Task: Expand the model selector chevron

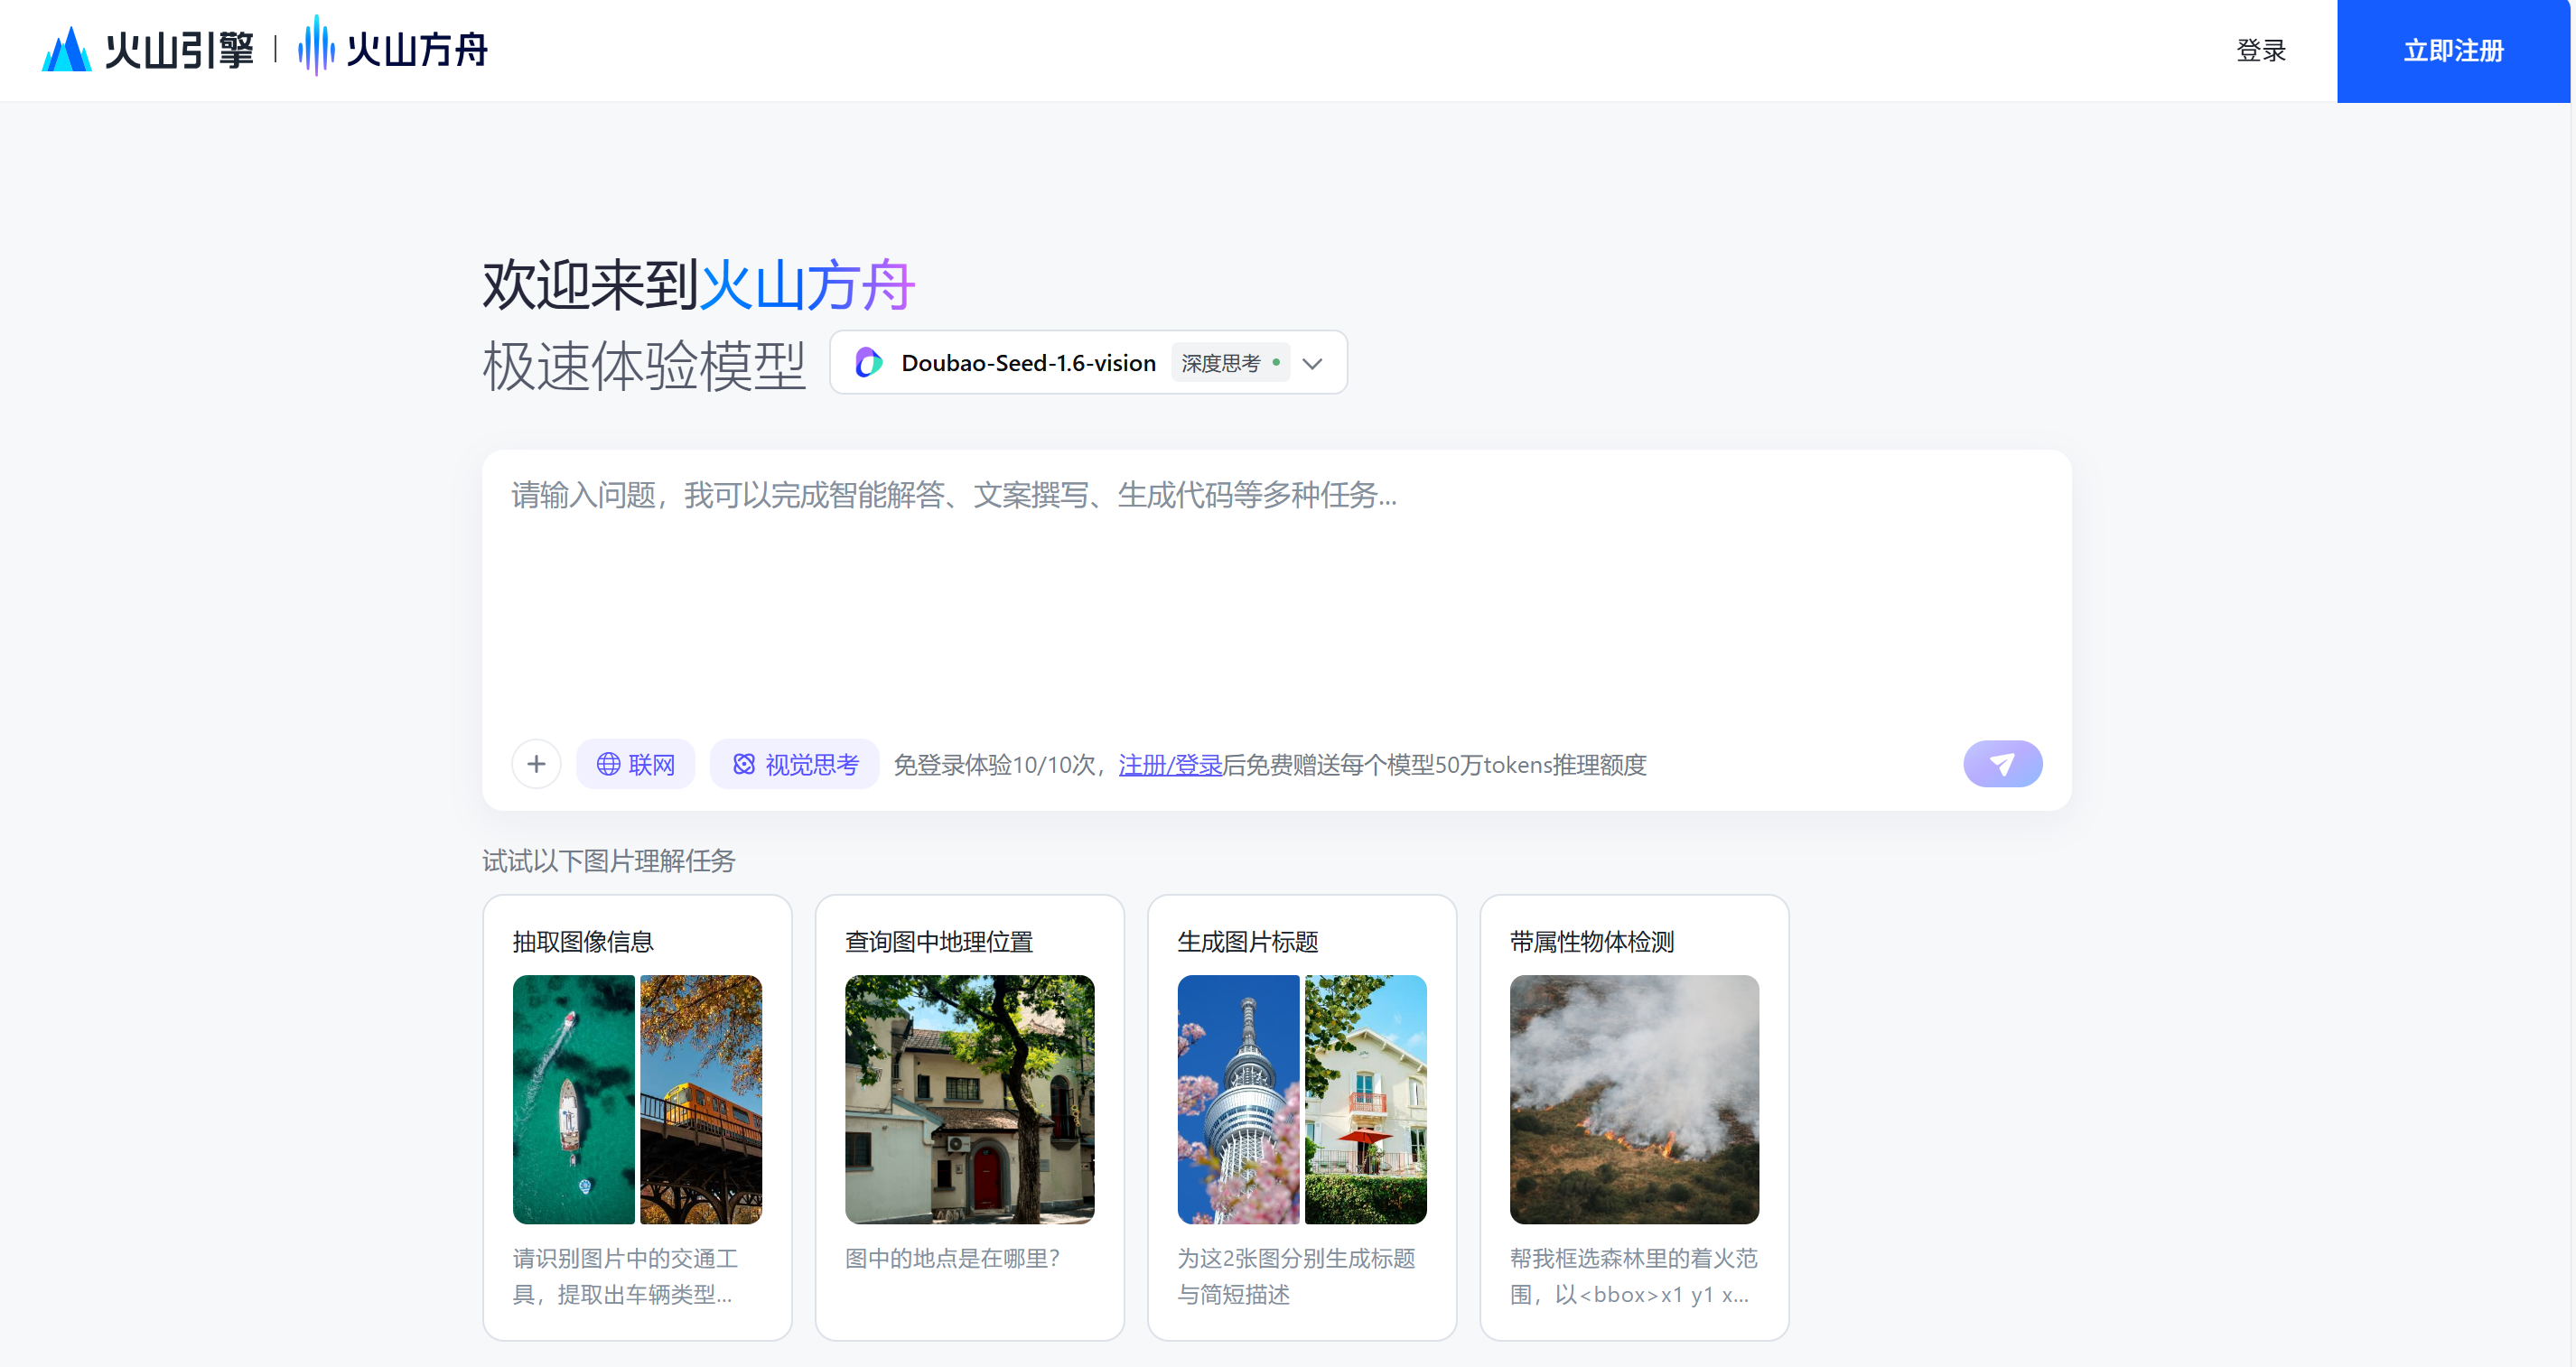Action: 1313,363
